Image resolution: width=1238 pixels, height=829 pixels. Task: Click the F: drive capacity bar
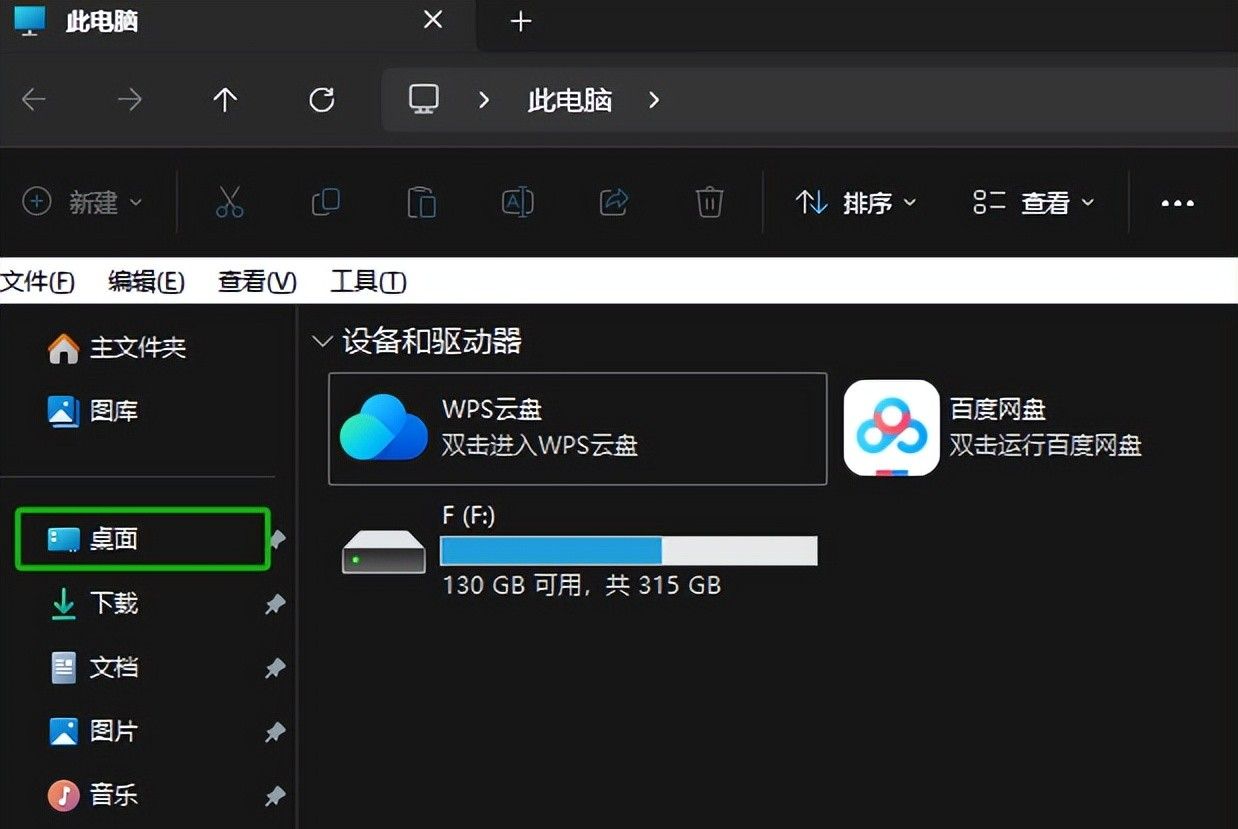tap(629, 550)
